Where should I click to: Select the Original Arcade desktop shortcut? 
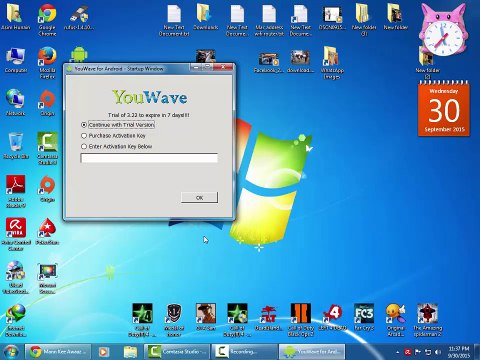pos(396,319)
